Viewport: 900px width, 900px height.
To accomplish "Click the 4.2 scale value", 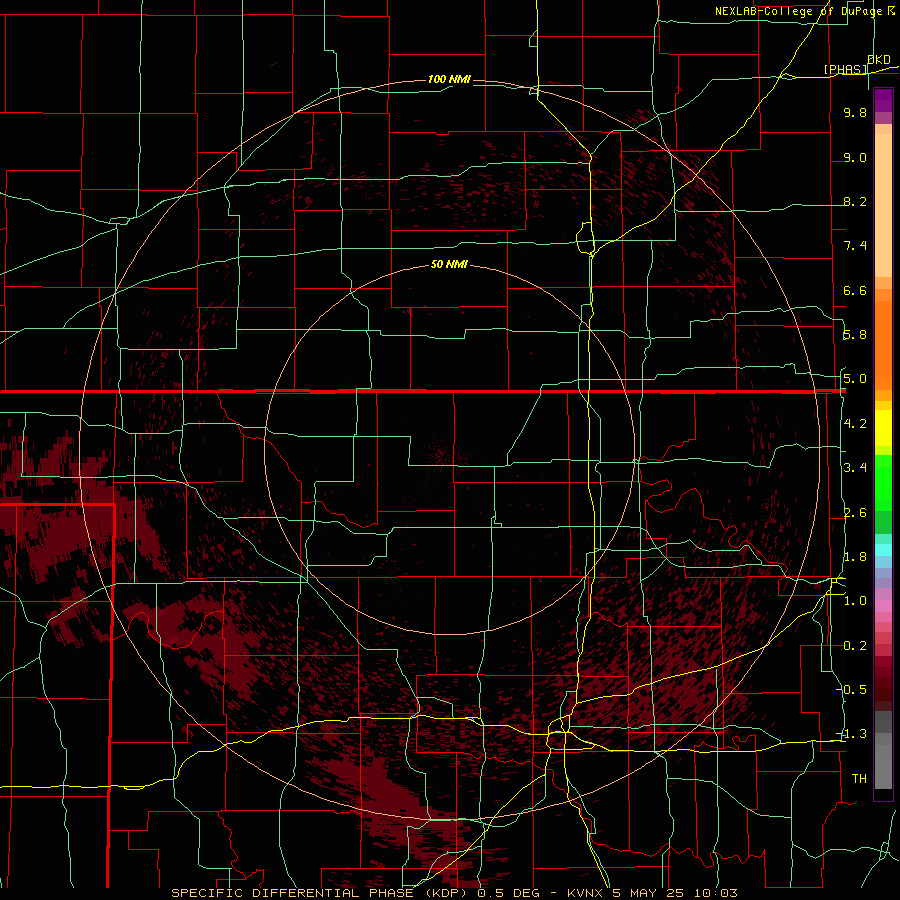I will coord(855,424).
